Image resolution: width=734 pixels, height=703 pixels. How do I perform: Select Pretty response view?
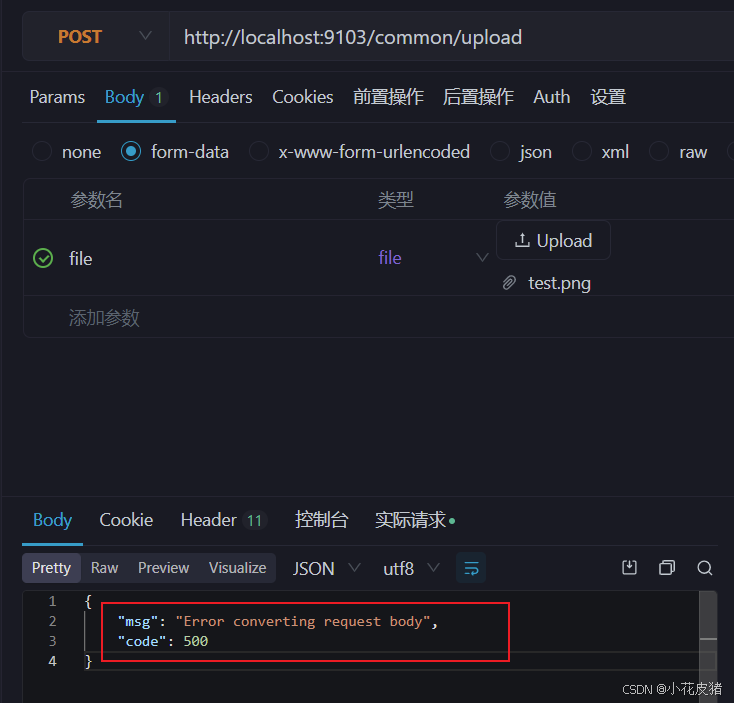pos(51,568)
